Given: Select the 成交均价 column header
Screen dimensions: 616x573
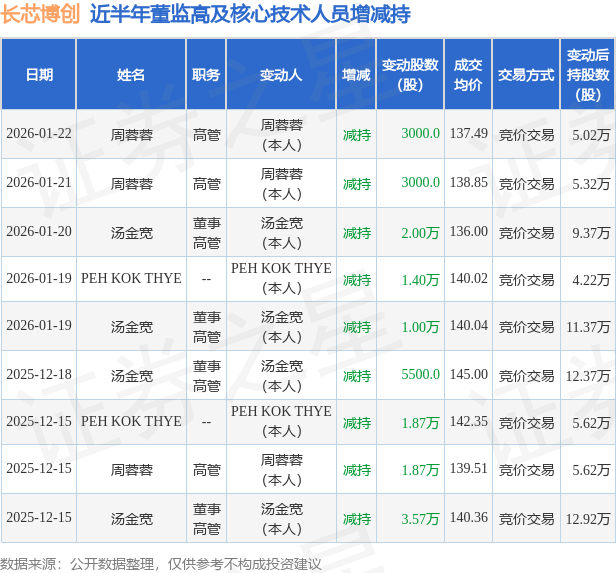Looking at the screenshot, I should 468,74.
